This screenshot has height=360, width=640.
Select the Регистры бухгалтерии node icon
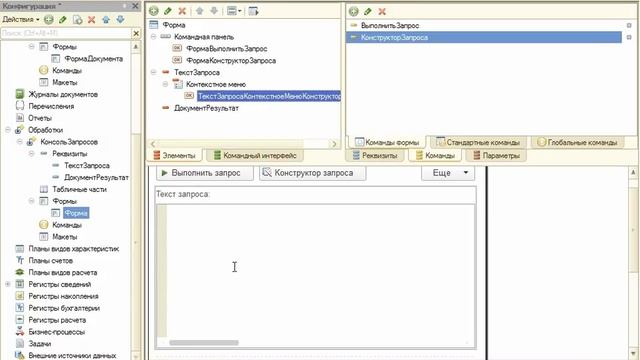point(20,308)
